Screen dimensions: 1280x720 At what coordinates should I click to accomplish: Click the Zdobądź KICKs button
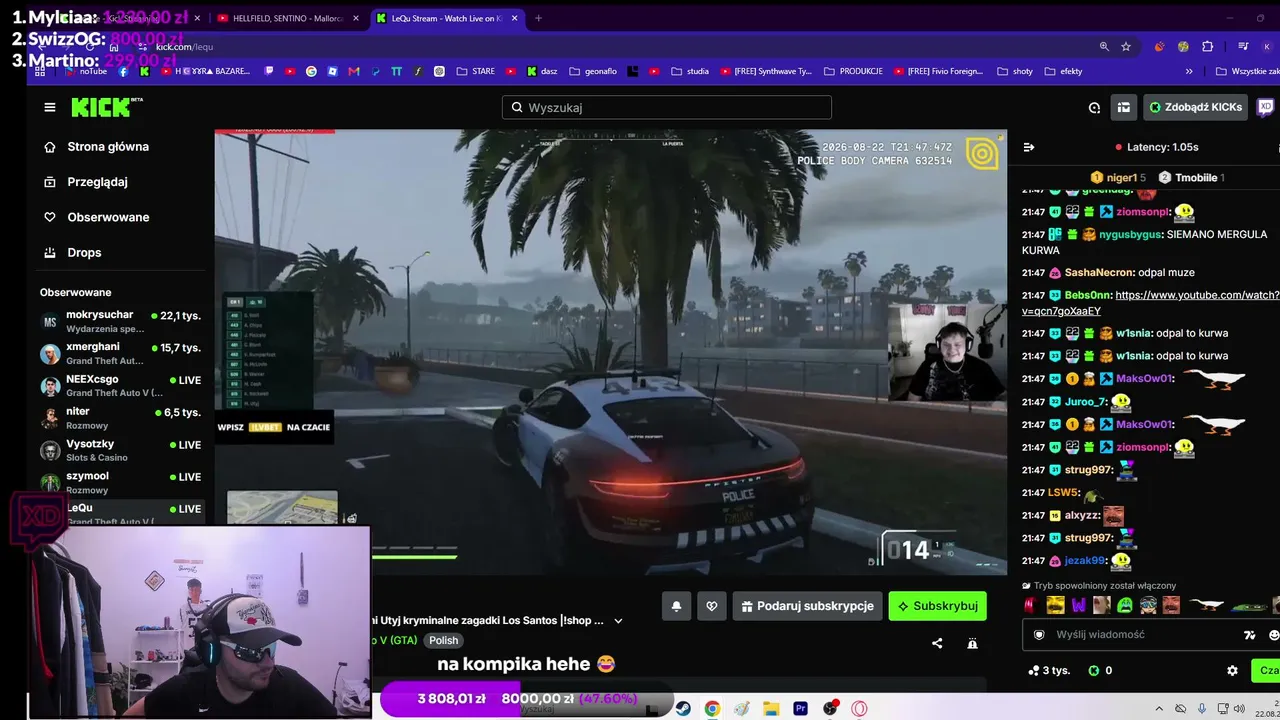point(1195,107)
